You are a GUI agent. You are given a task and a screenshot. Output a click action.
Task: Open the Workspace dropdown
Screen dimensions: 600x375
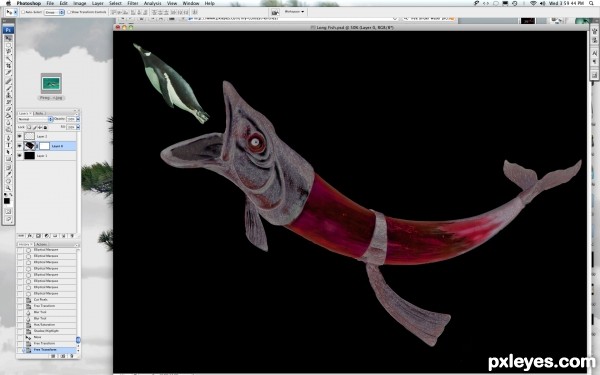click(295, 12)
